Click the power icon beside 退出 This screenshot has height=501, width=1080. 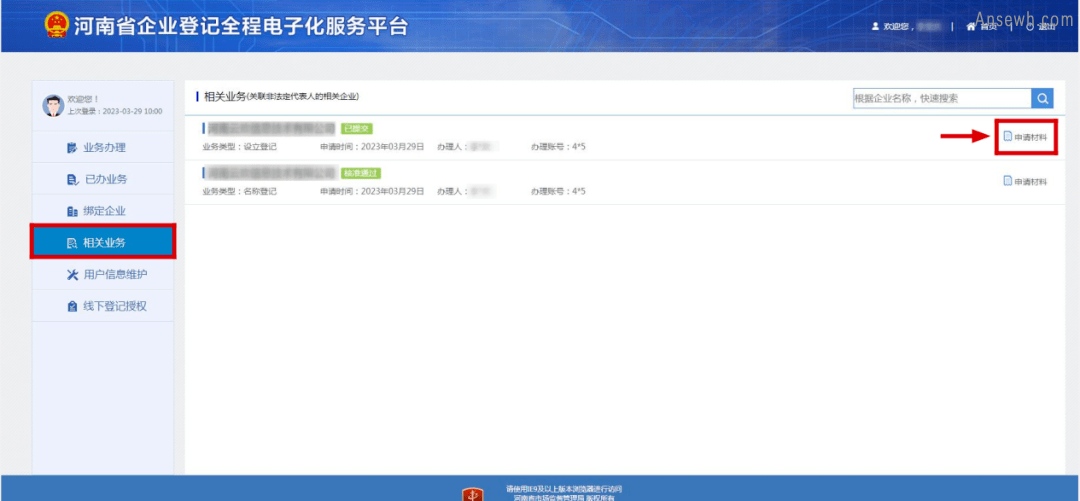pos(1029,27)
